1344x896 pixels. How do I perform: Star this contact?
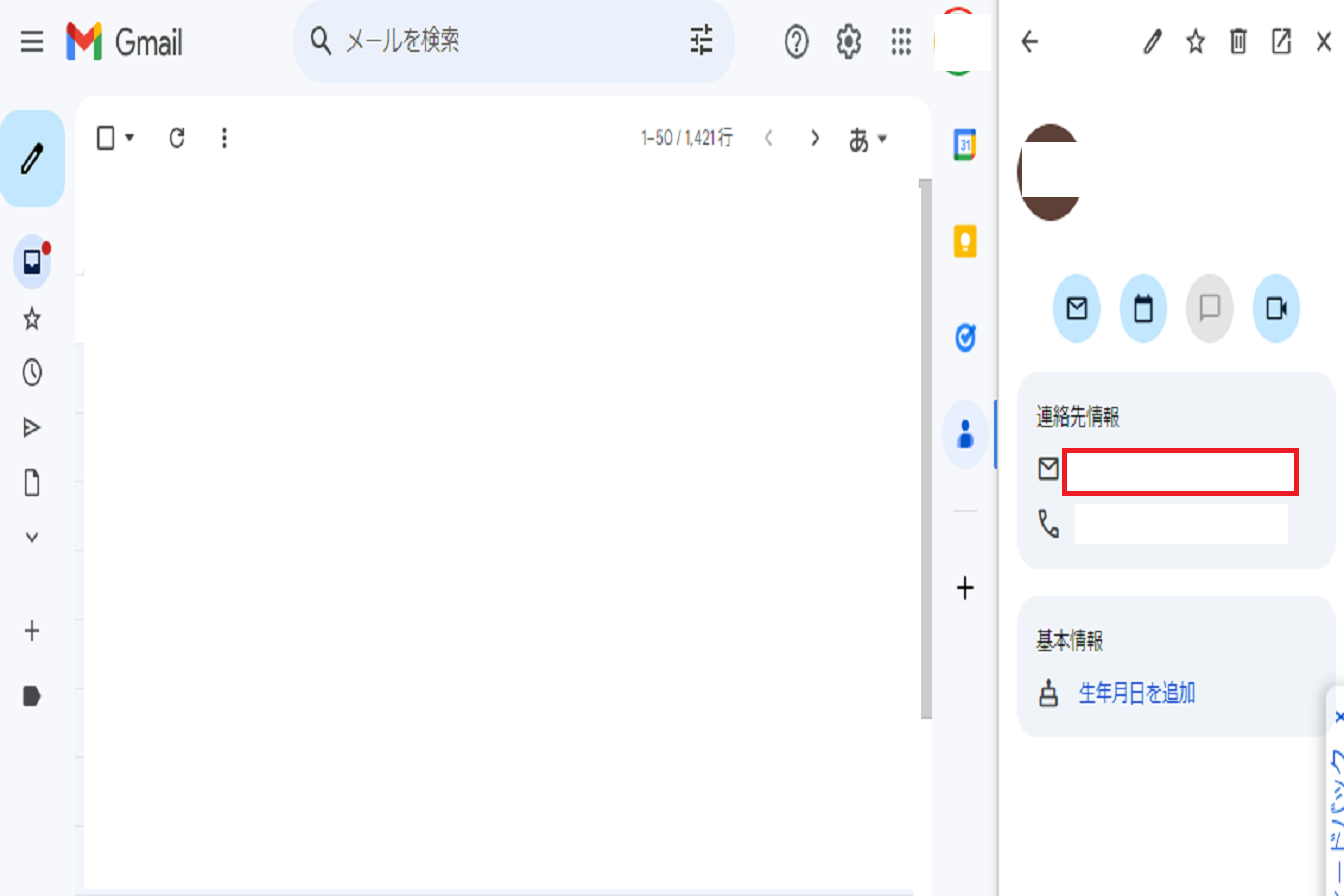[x=1195, y=42]
